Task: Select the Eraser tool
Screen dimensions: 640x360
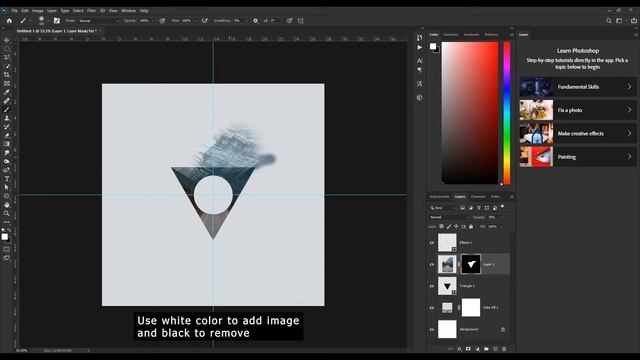Action: pos(7,135)
